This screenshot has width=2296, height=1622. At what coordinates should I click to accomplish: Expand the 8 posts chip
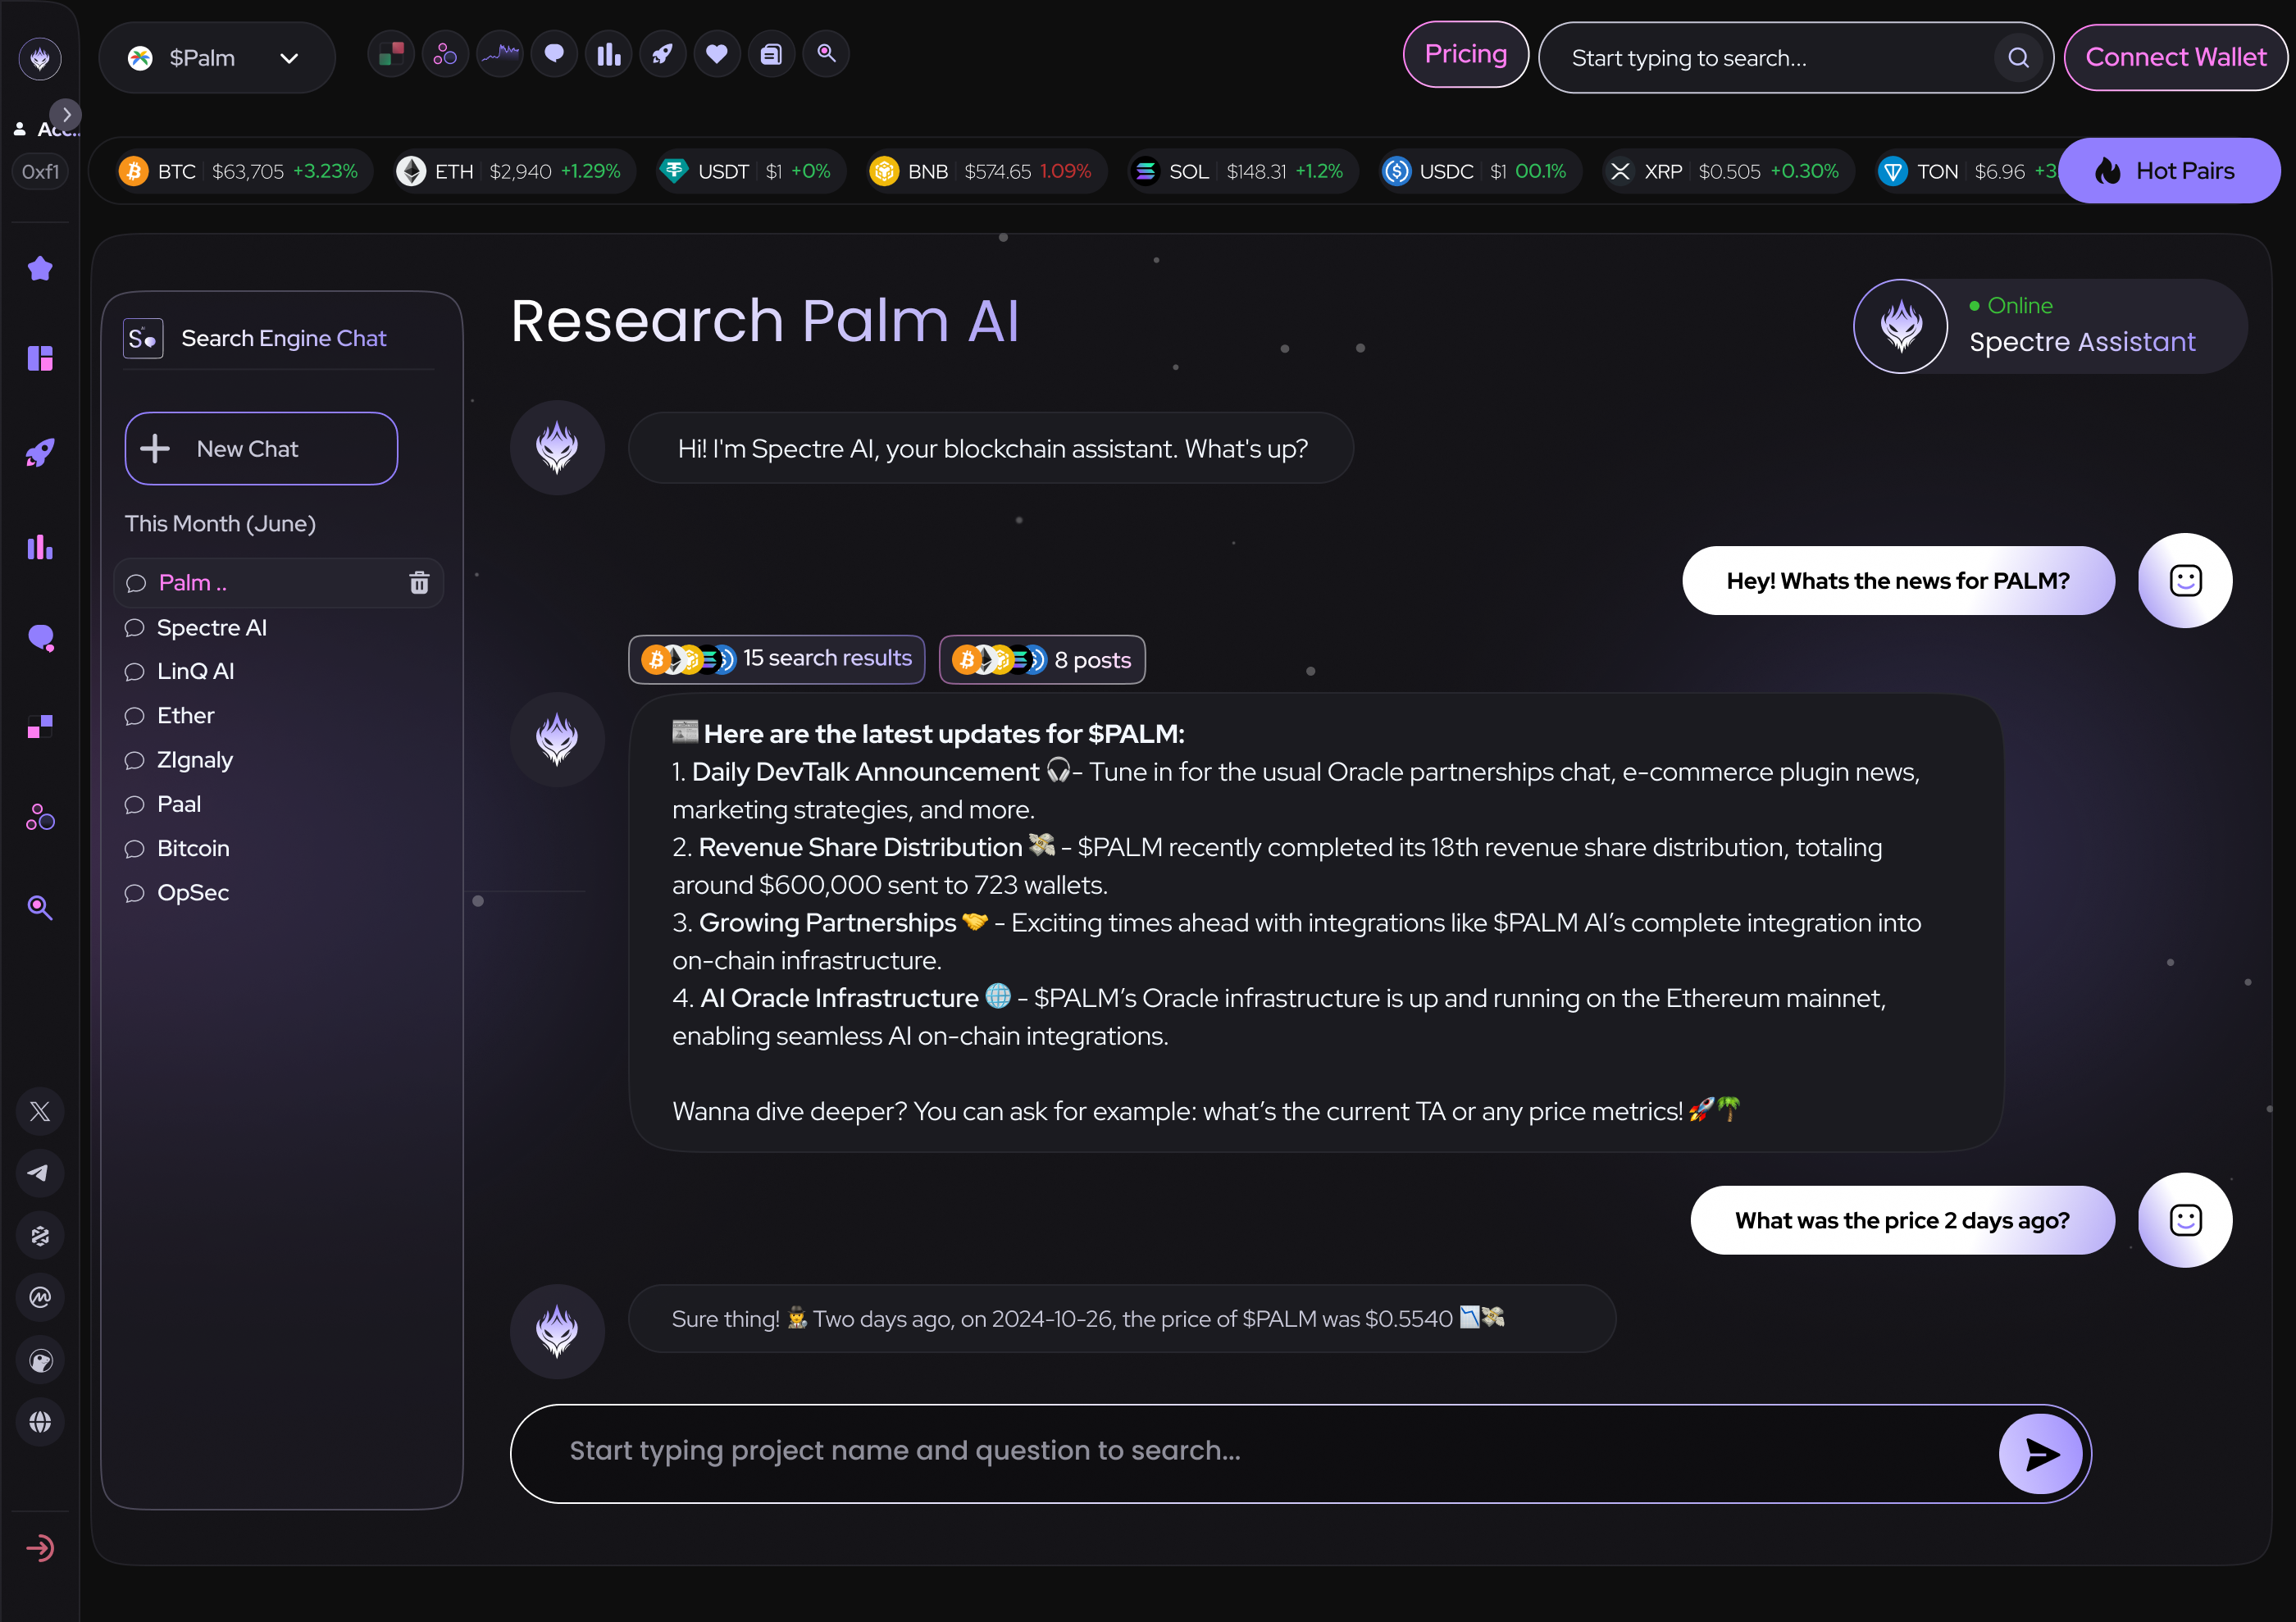[1042, 659]
